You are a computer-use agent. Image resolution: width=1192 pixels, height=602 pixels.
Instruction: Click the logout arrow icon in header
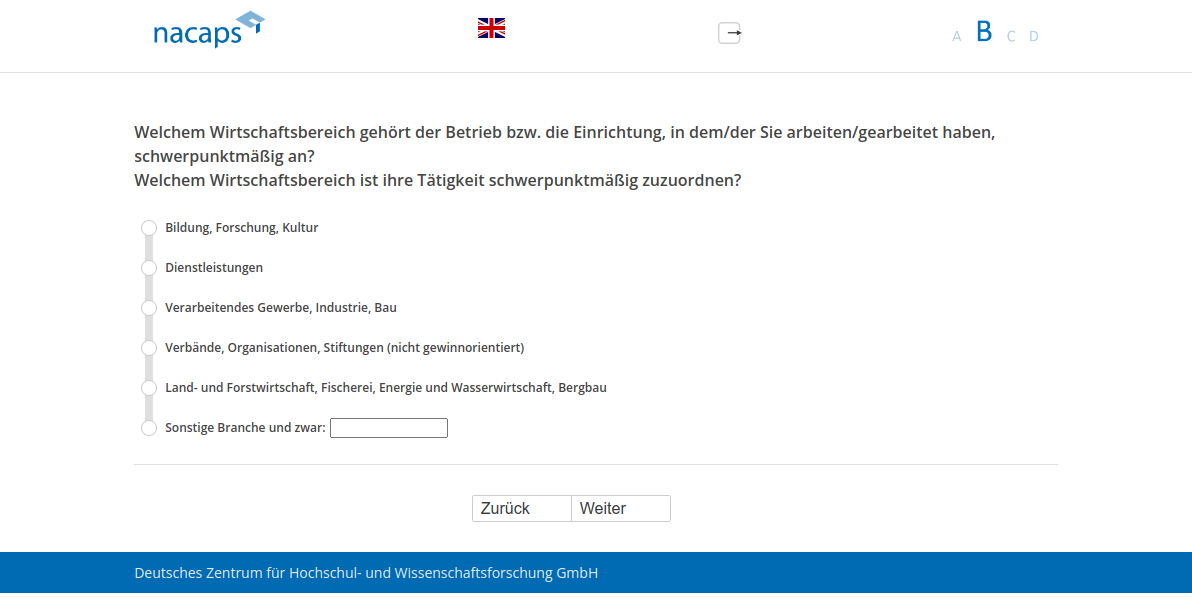(730, 33)
